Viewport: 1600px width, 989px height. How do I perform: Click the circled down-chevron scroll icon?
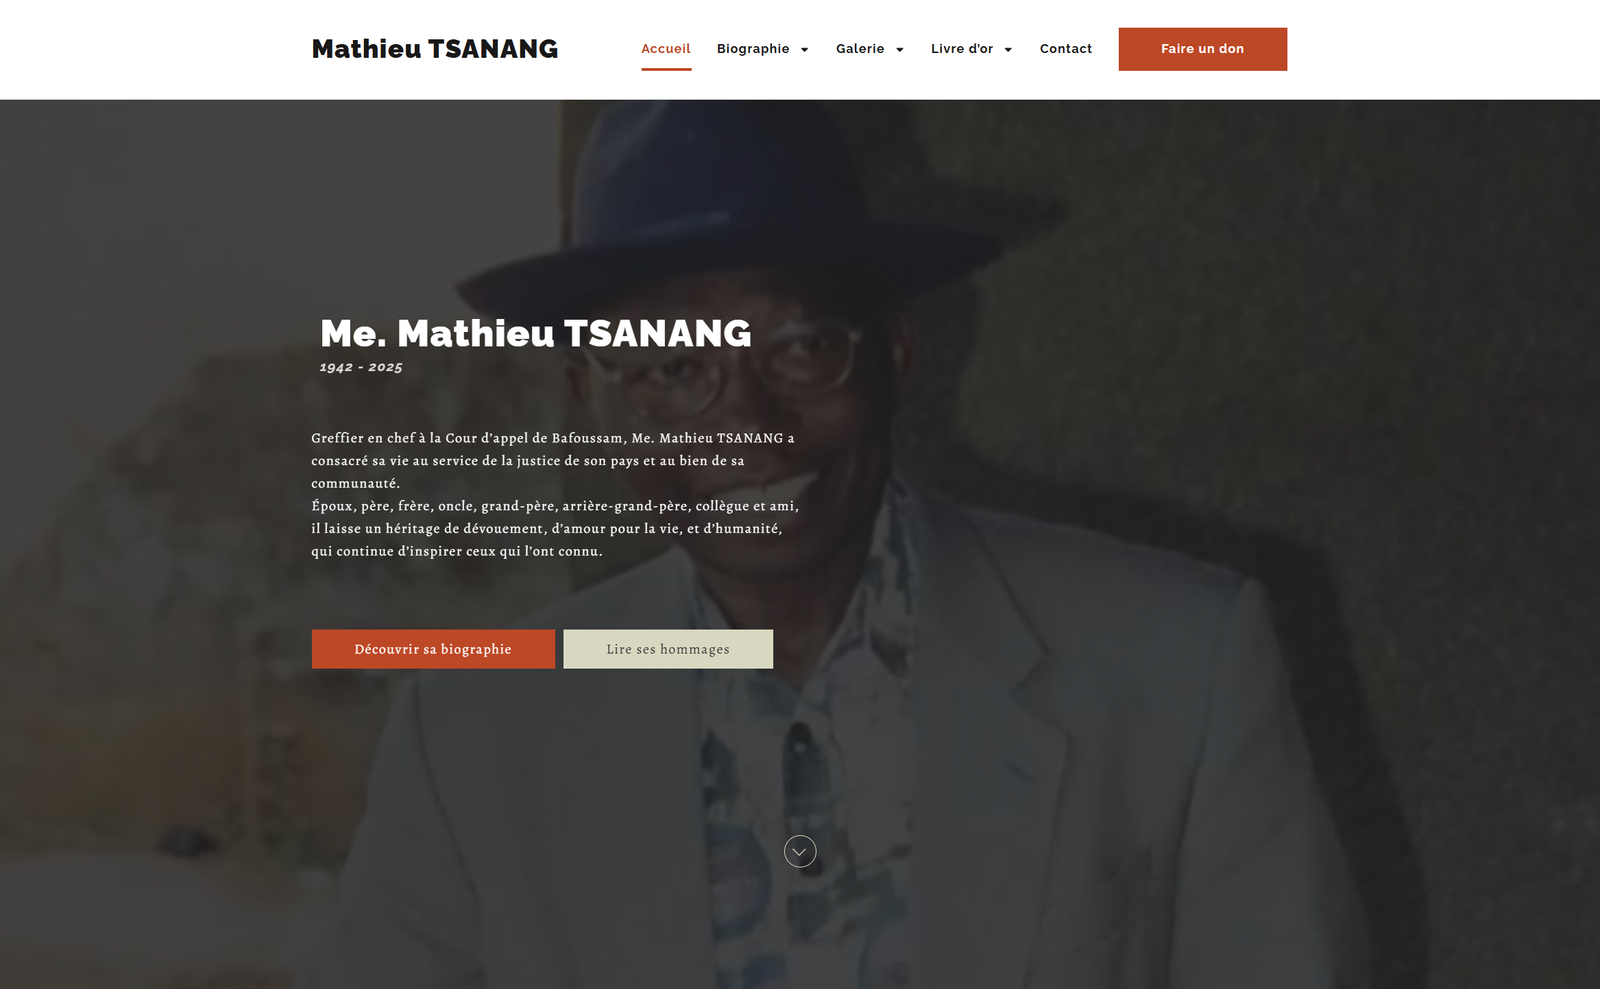(x=800, y=851)
